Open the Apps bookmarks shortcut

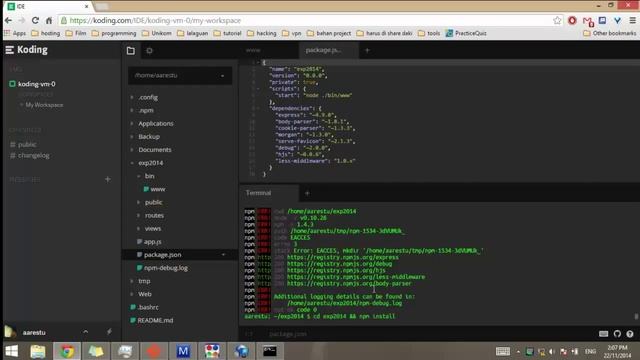point(15,33)
